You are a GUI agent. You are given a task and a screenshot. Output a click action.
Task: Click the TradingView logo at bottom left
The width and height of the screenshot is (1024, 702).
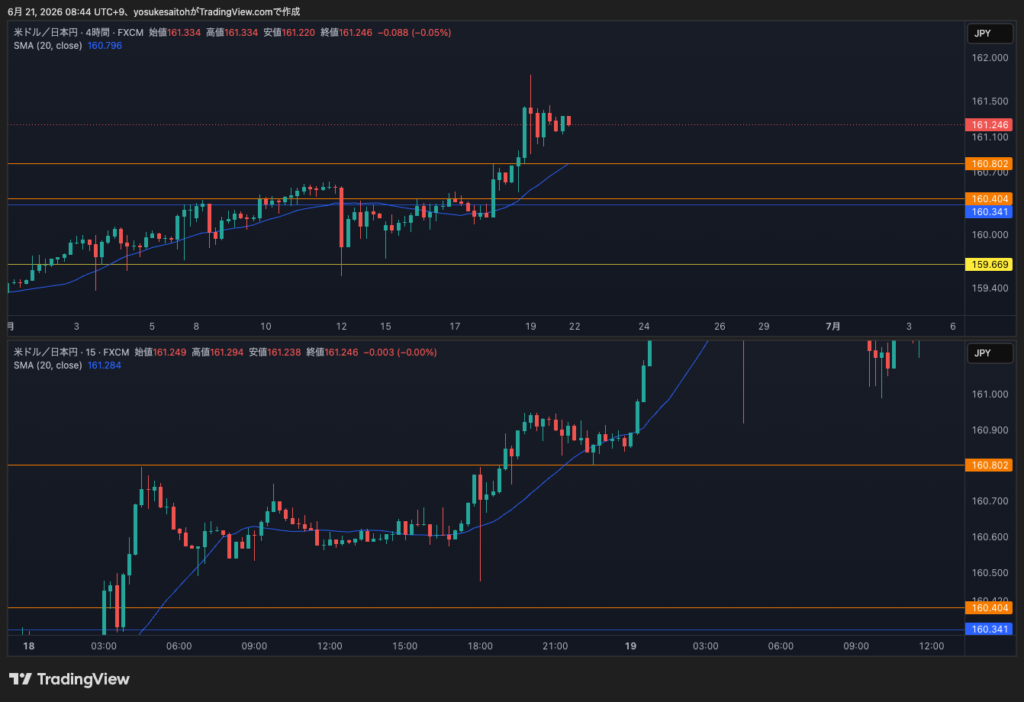(69, 679)
